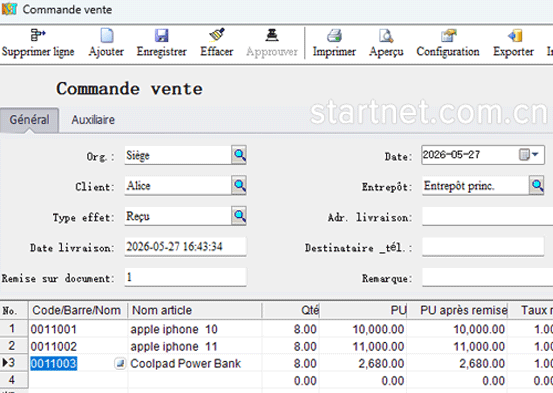553x393 pixels.
Task: Click the Remise sur document field
Action: [x=186, y=277]
